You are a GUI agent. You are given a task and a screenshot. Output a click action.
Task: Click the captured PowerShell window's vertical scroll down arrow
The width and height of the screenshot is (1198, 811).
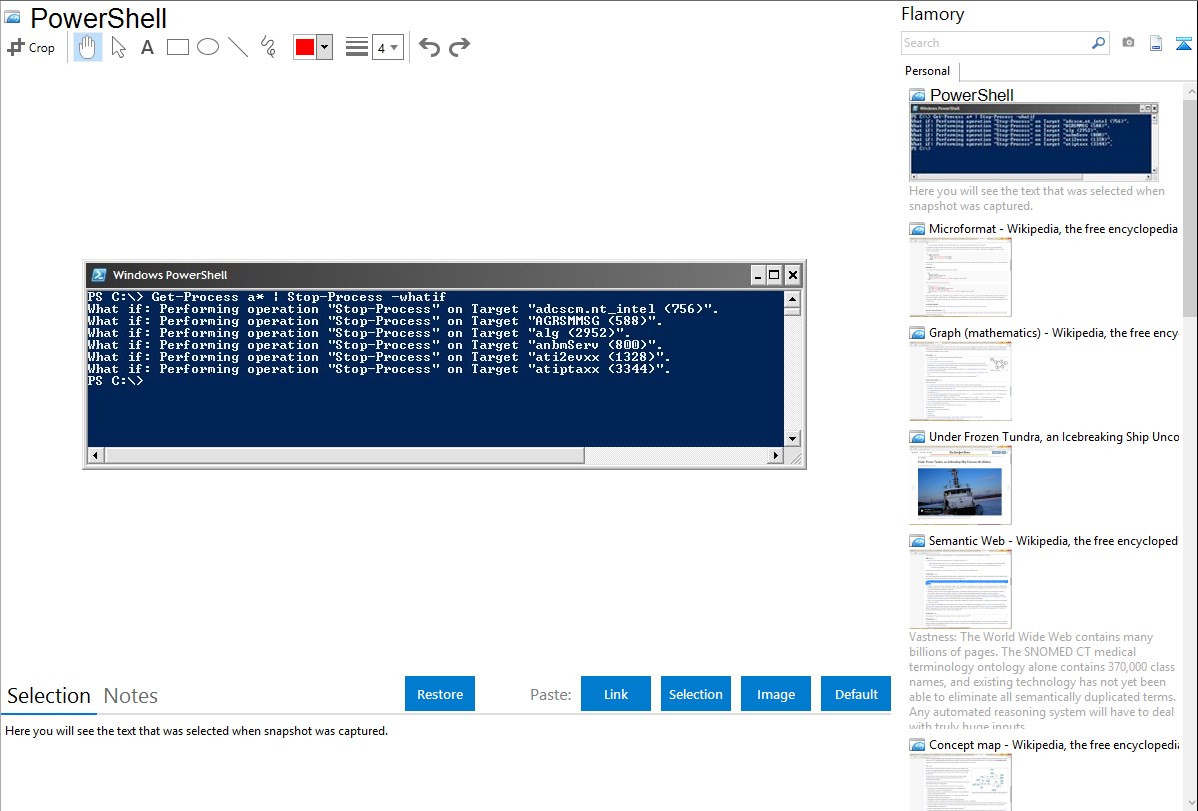click(x=792, y=439)
